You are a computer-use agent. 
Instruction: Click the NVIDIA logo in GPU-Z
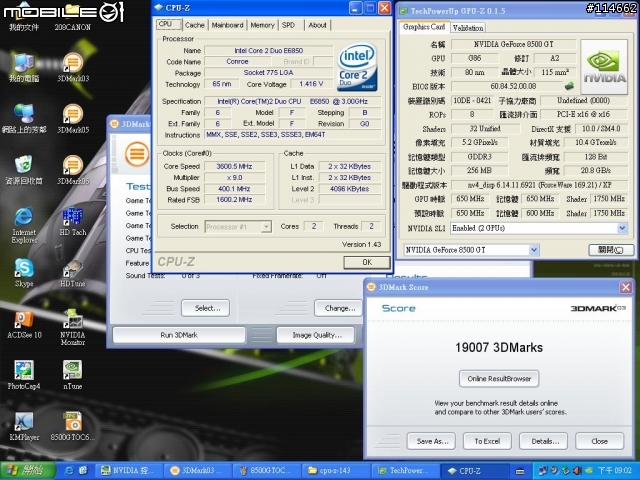[x=604, y=67]
